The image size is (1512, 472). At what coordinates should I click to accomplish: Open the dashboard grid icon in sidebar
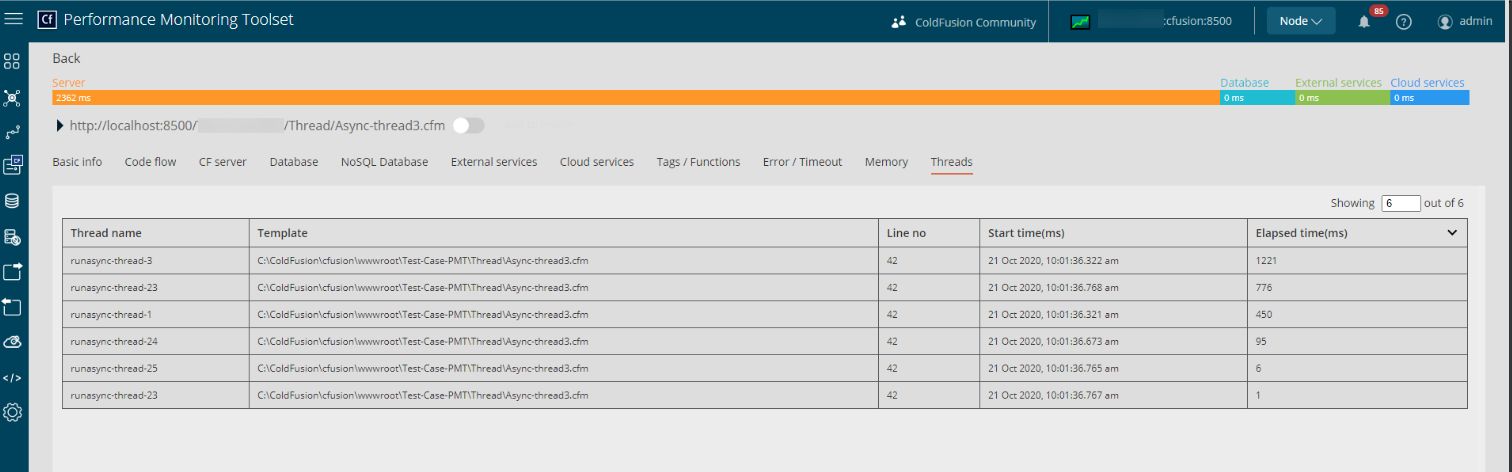click(12, 62)
